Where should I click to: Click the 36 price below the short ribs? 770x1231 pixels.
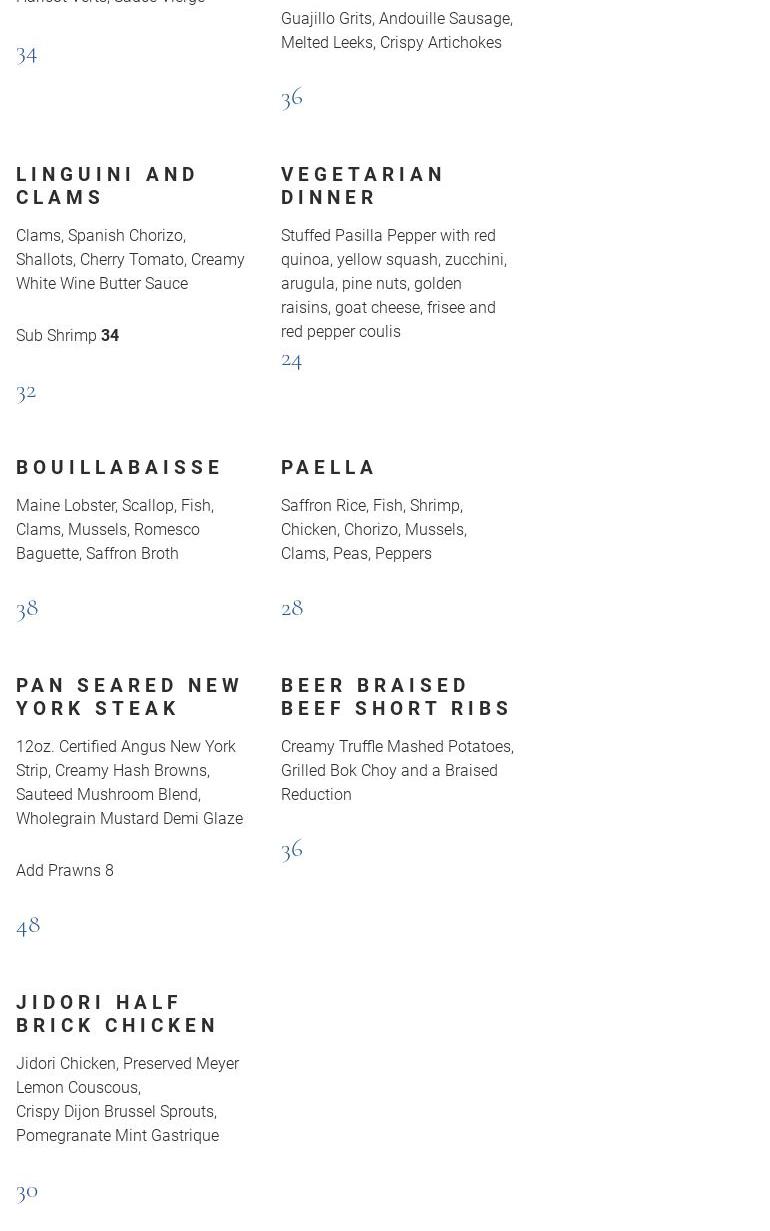(x=292, y=848)
